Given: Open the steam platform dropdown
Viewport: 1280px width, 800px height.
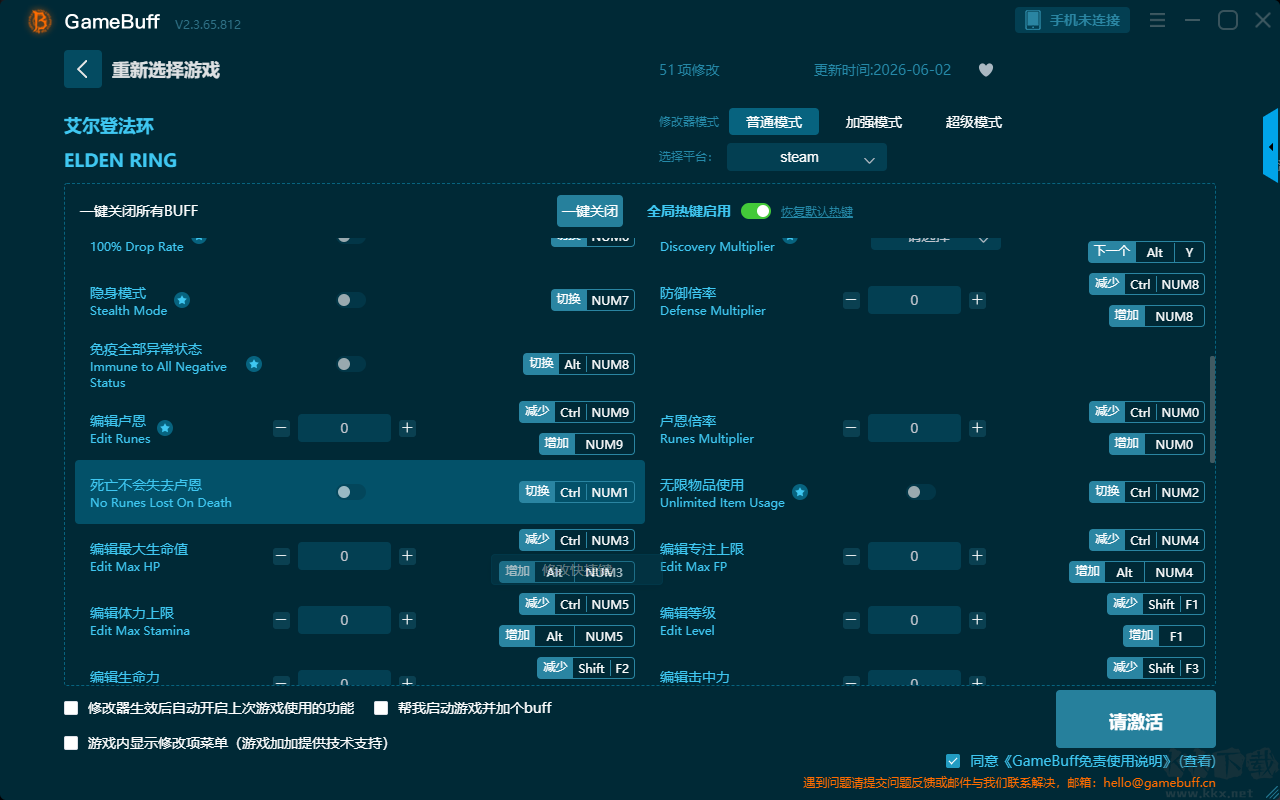Looking at the screenshot, I should [x=807, y=157].
